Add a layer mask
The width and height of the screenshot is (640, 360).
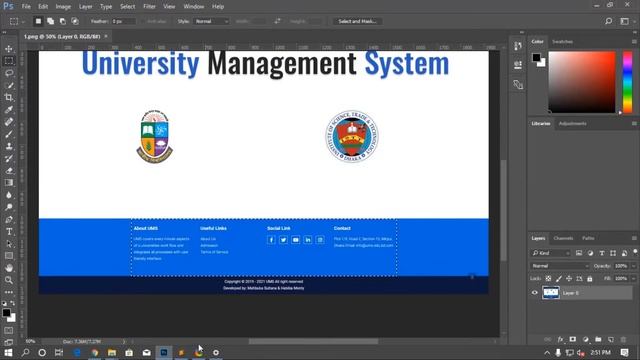(x=573, y=339)
